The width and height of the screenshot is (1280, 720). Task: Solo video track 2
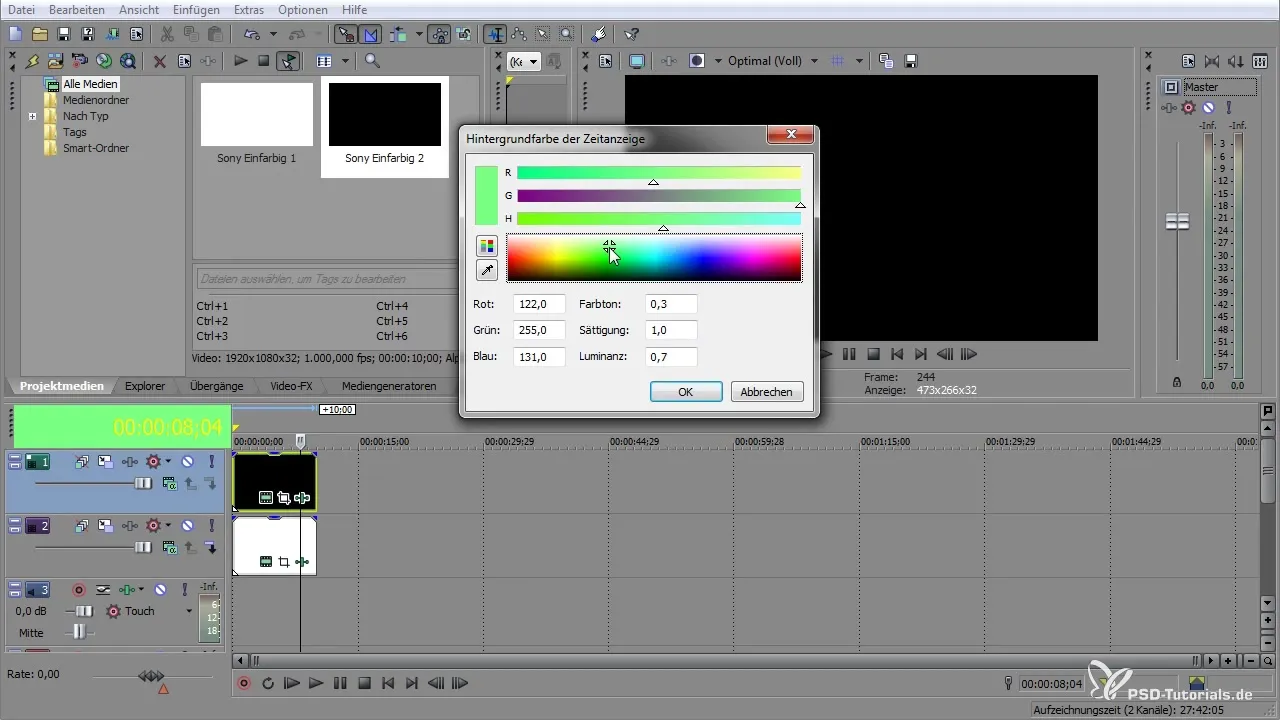[x=211, y=525]
